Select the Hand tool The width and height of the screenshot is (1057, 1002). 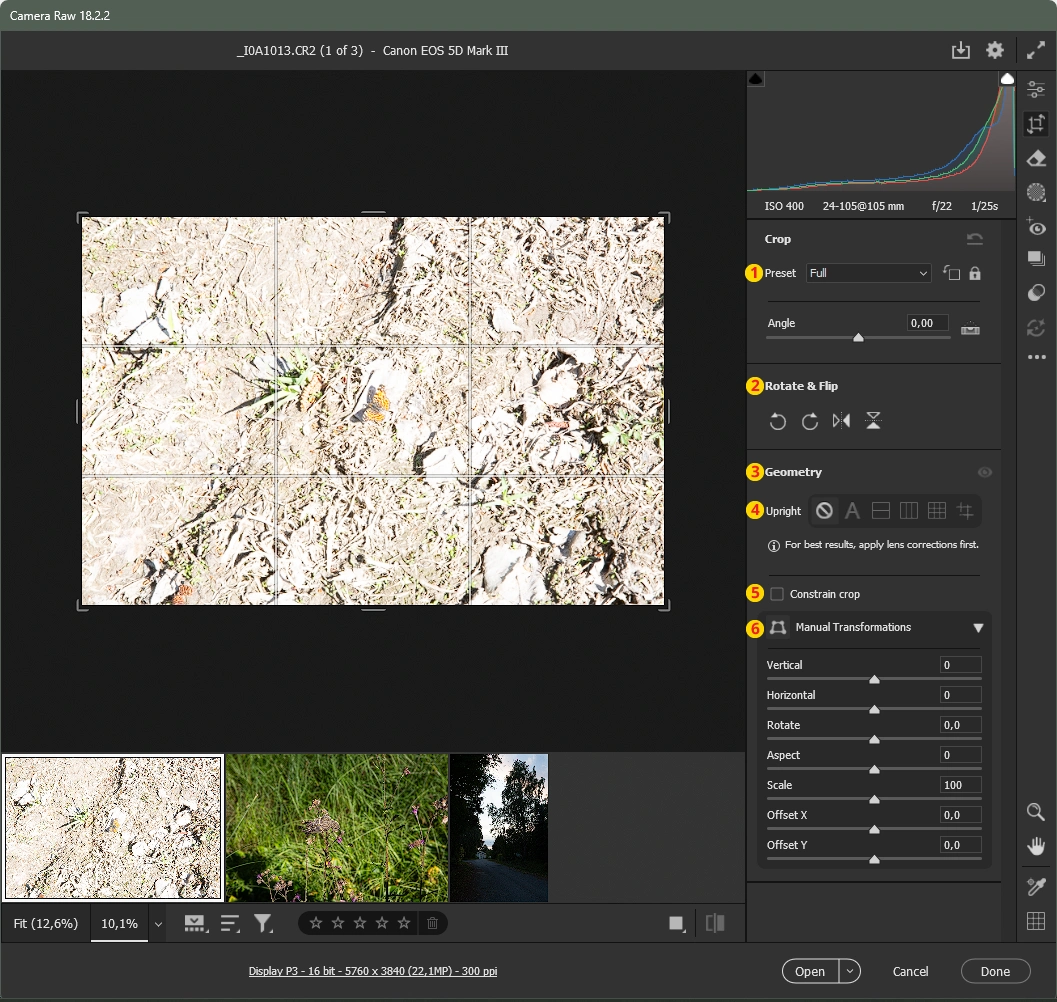coord(1036,846)
